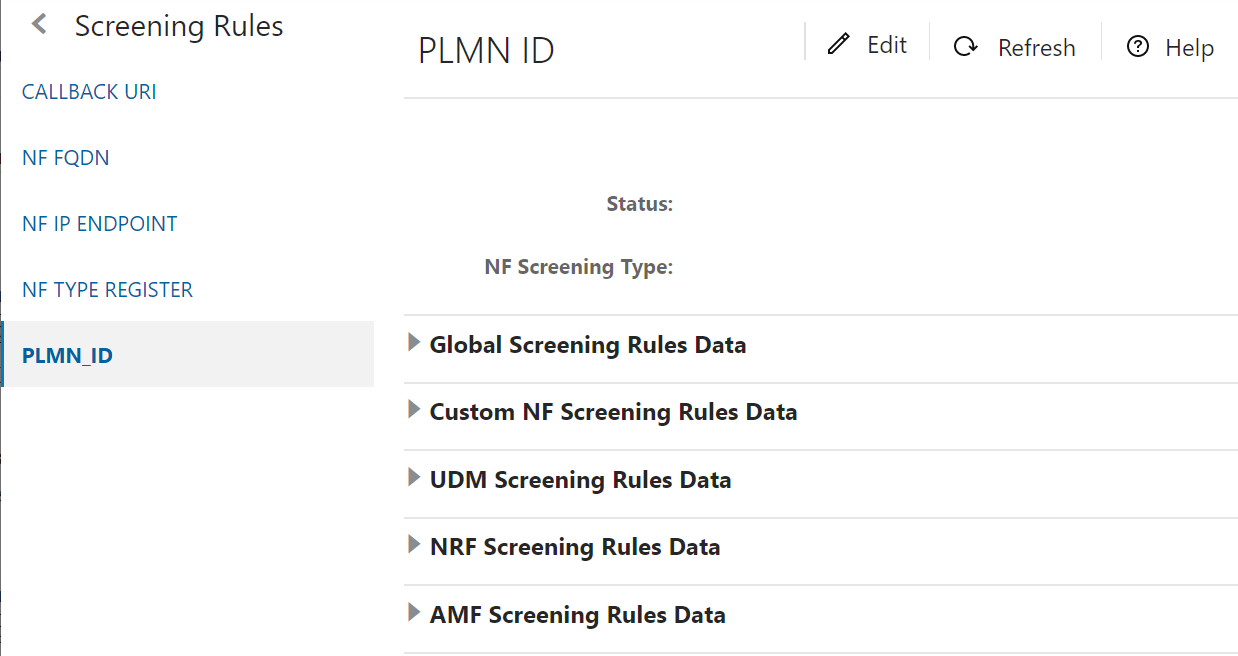Screen dimensions: 1238x656
Task: Select NF TYPE REGISTER rules
Action: point(107,289)
